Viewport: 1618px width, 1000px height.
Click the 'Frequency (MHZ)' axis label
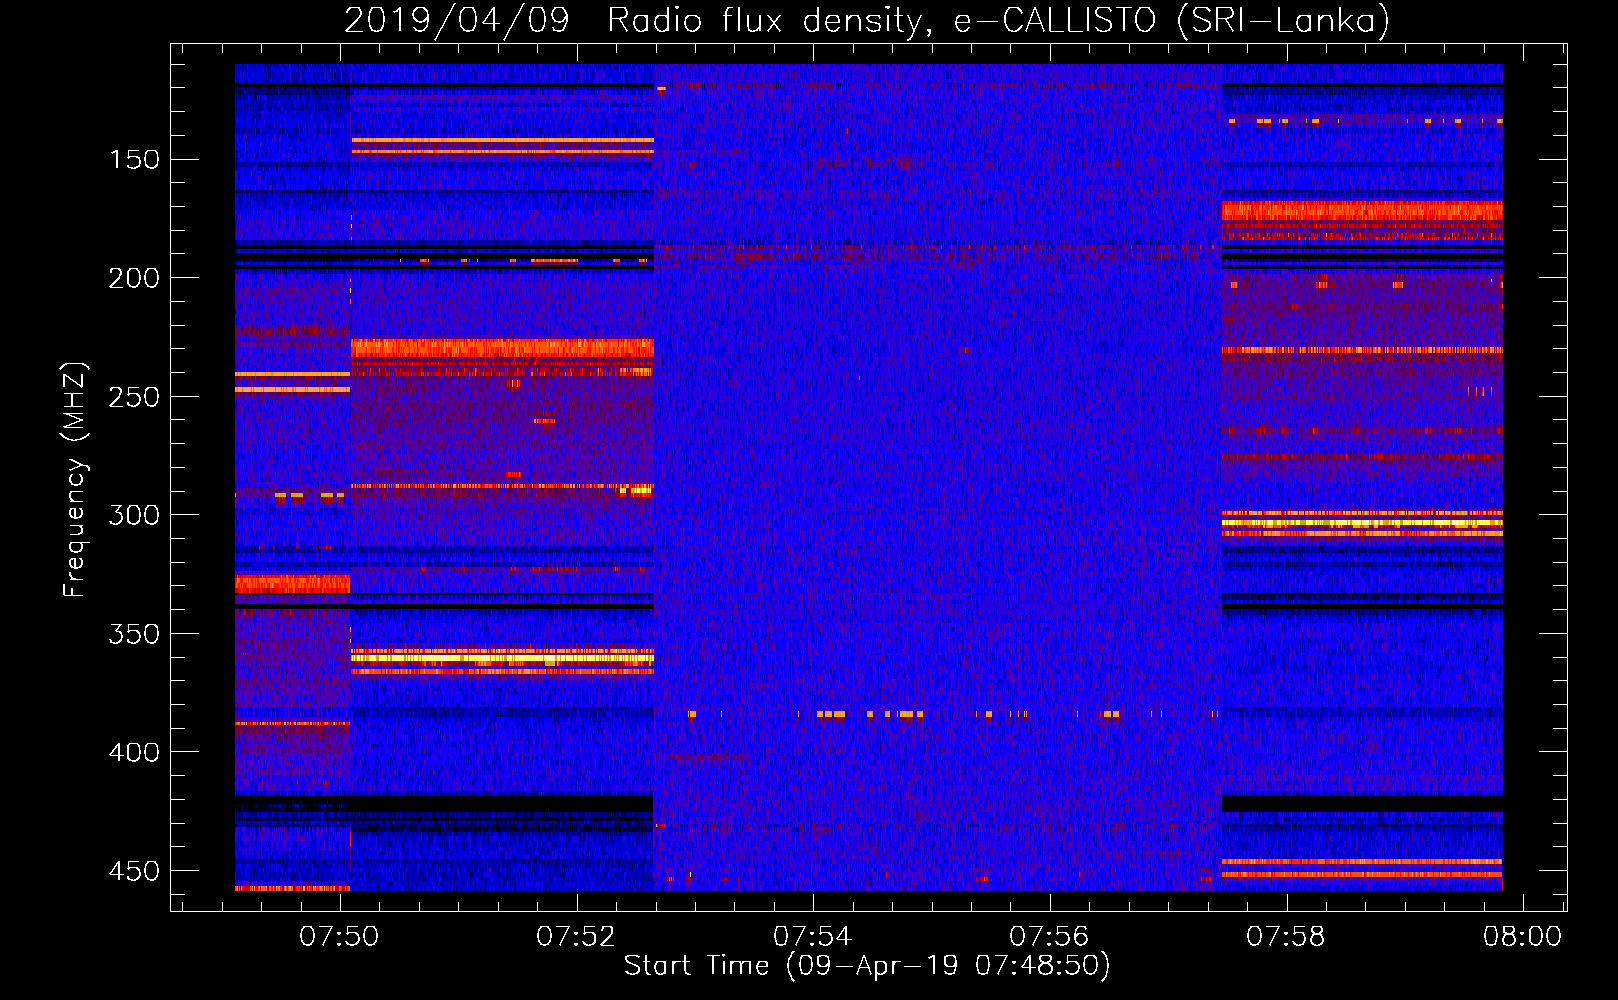pyautogui.click(x=74, y=479)
